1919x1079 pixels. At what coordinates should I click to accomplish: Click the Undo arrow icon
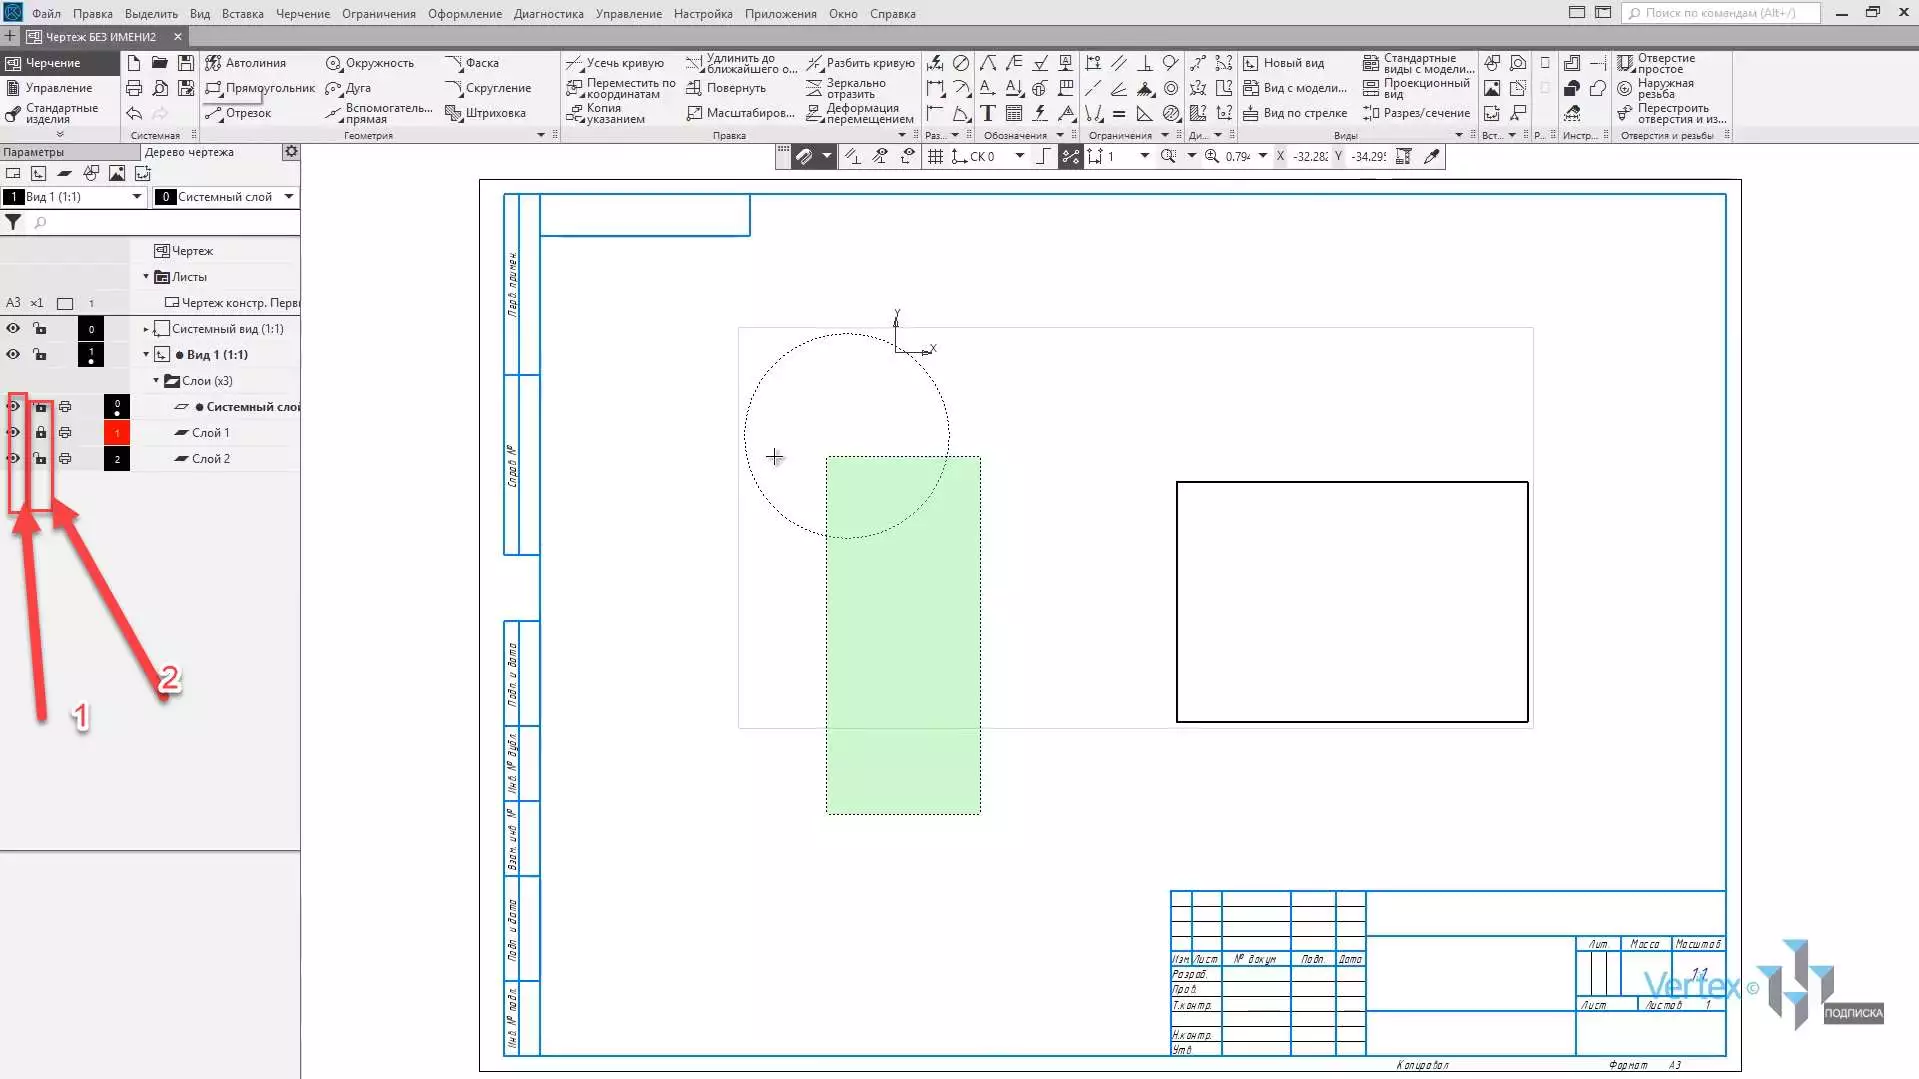click(134, 113)
